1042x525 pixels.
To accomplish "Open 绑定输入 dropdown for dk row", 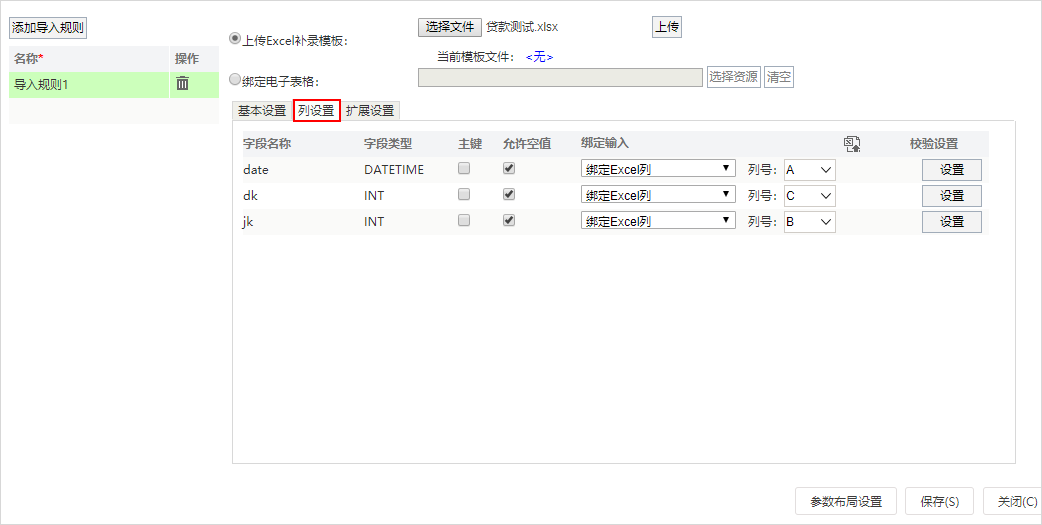I will (658, 195).
